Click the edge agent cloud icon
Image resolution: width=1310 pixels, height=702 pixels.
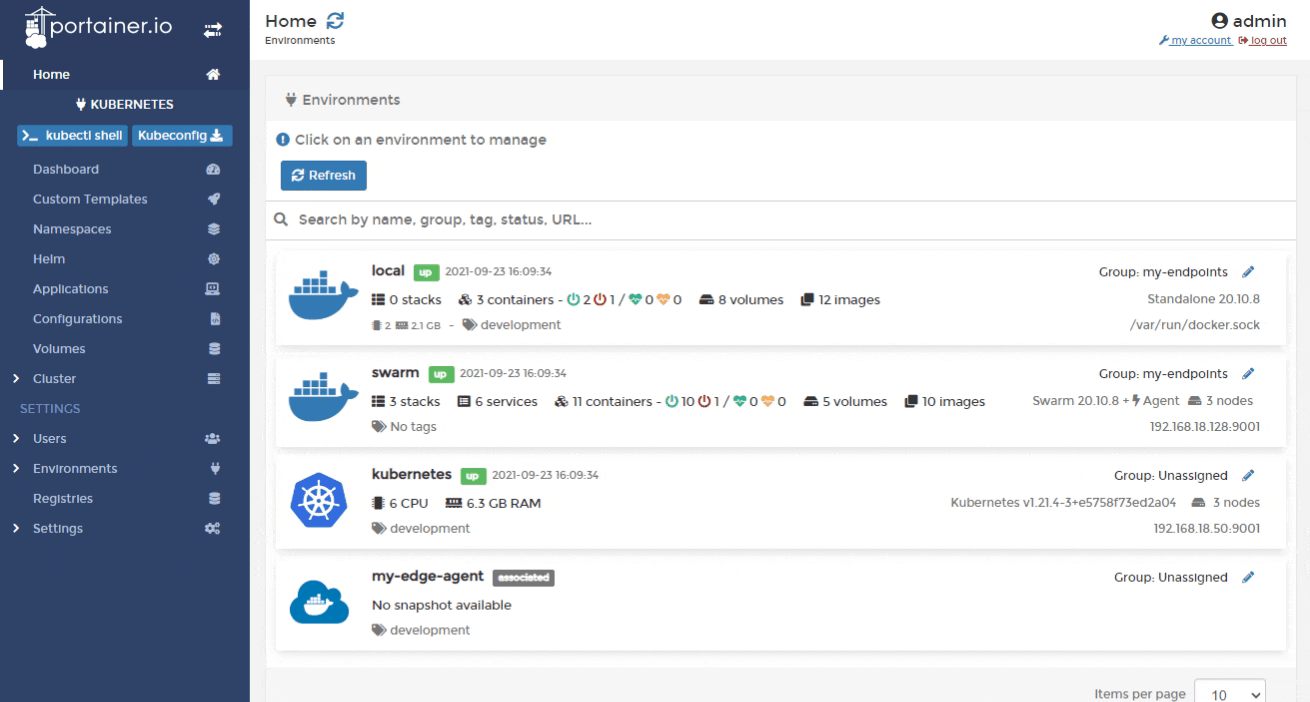(315, 603)
